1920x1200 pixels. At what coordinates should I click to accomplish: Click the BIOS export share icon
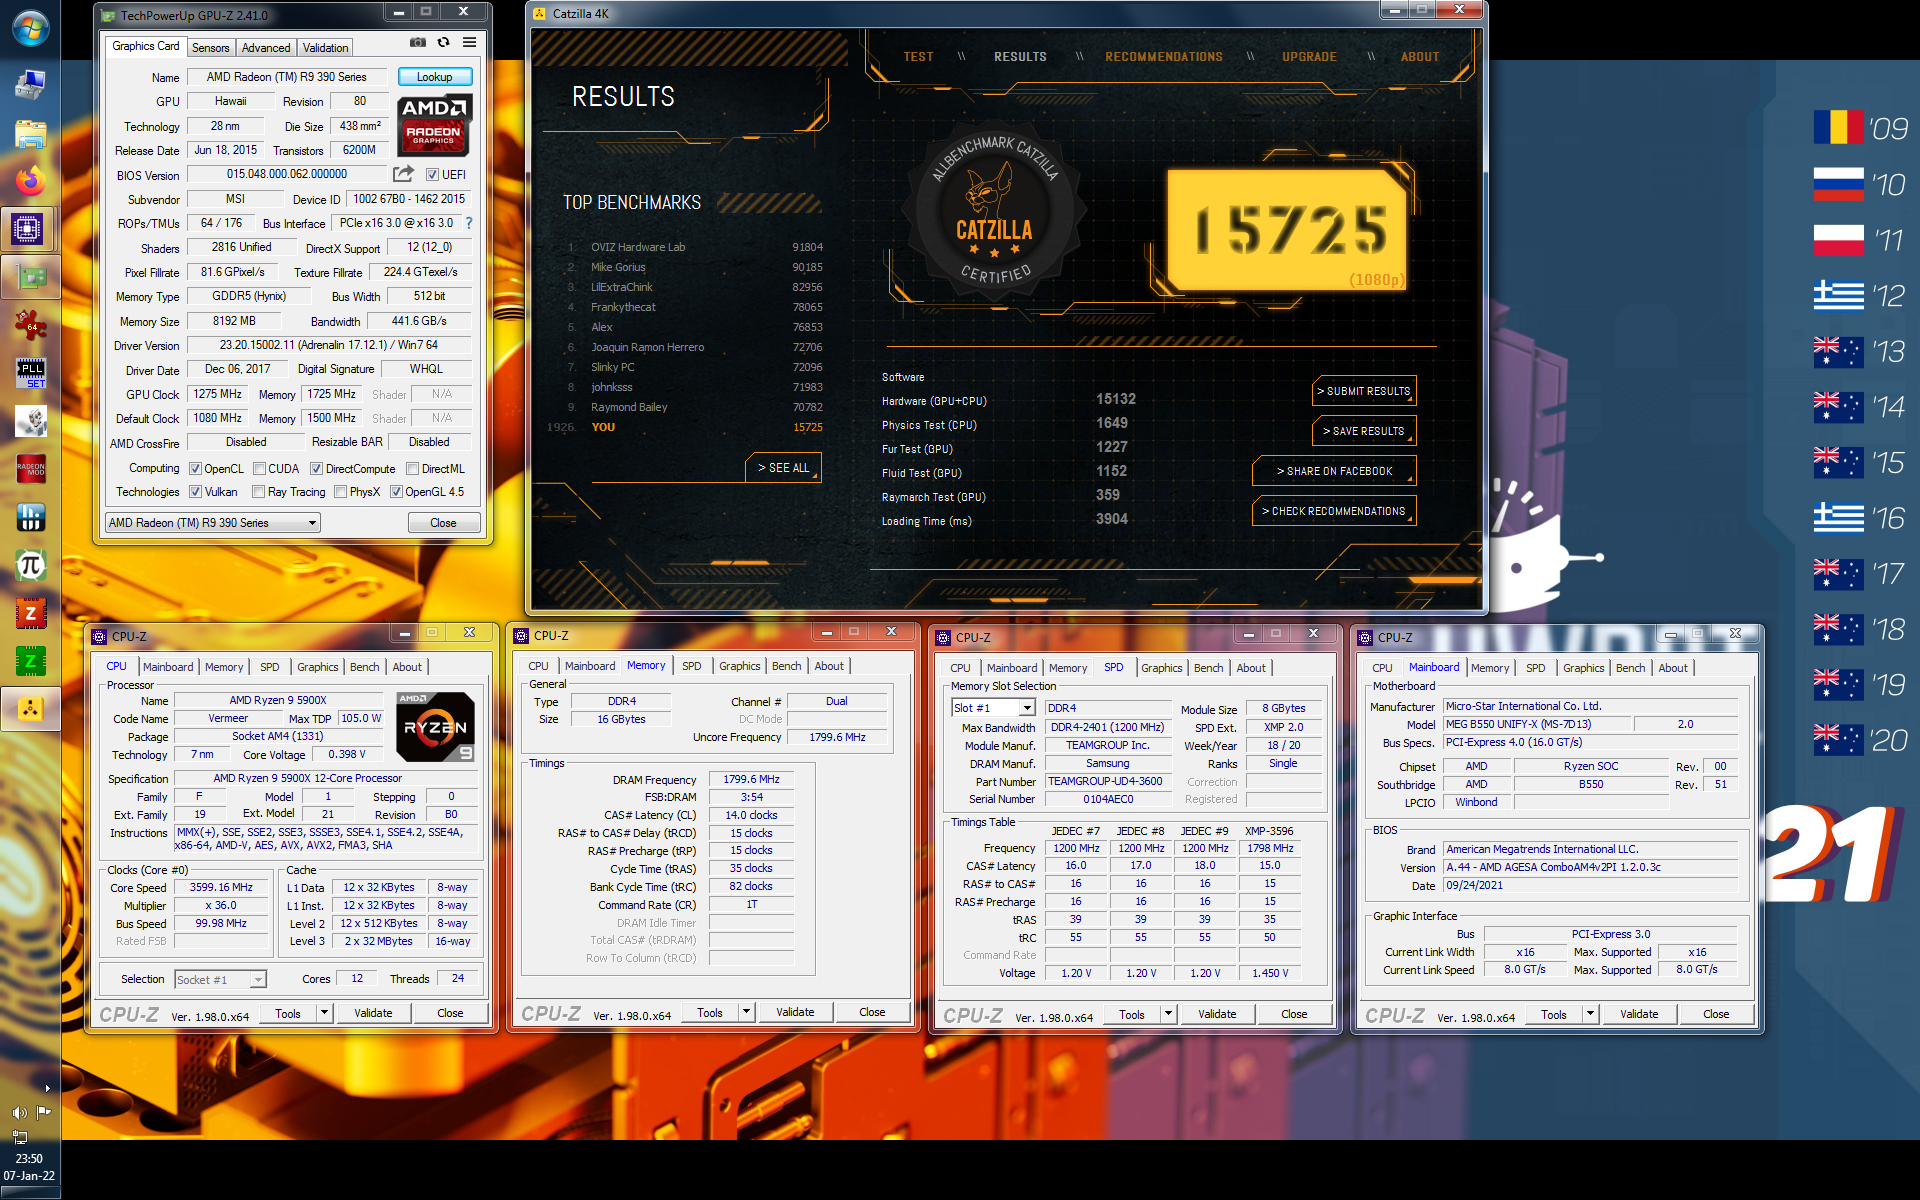[404, 174]
